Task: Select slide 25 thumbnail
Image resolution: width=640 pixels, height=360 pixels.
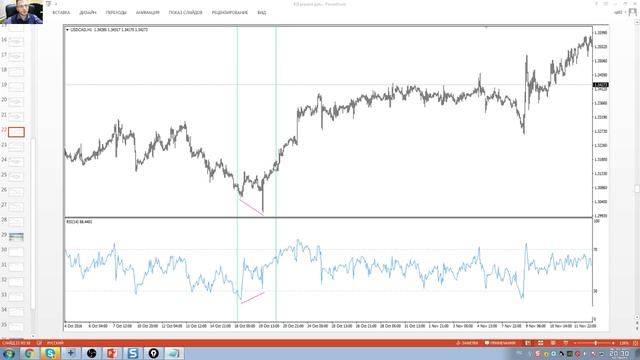Action: pyautogui.click(x=16, y=177)
